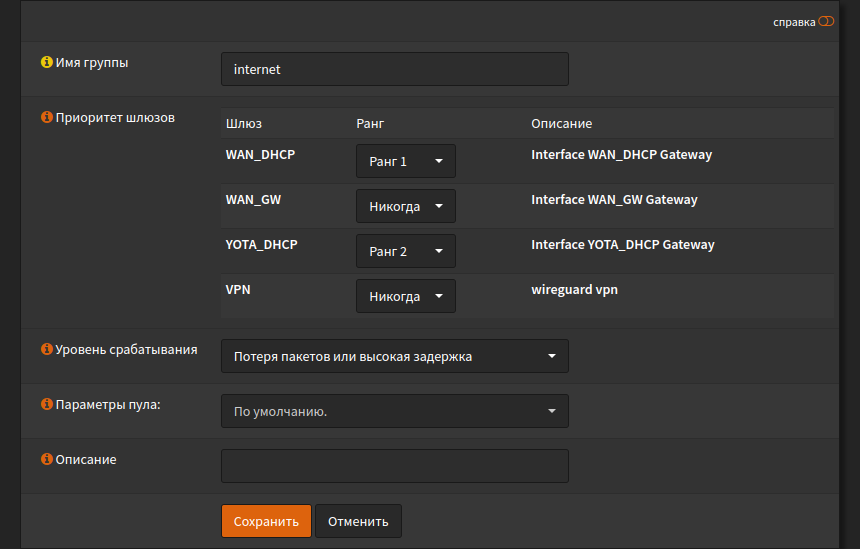Screen dimensions: 860x549
Task: Click Отменить button
Action: [x=358, y=521]
